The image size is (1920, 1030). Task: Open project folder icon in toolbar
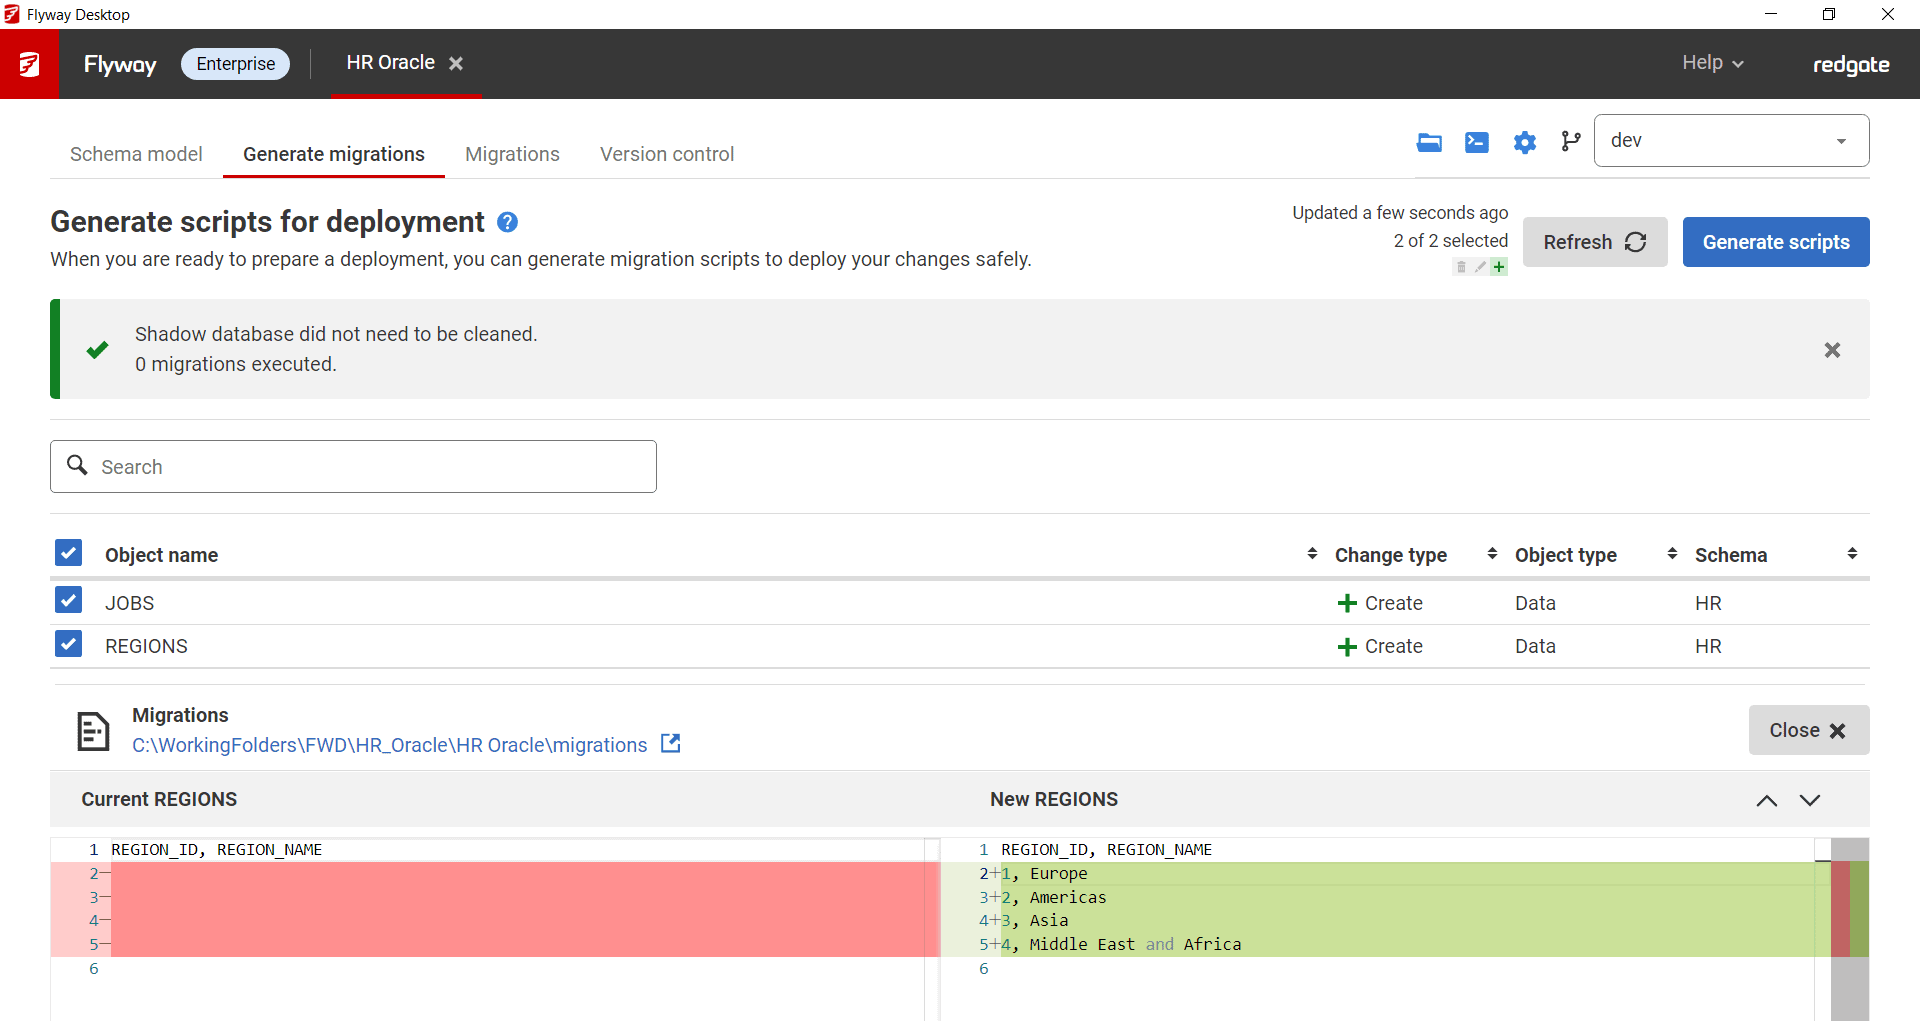(1429, 142)
